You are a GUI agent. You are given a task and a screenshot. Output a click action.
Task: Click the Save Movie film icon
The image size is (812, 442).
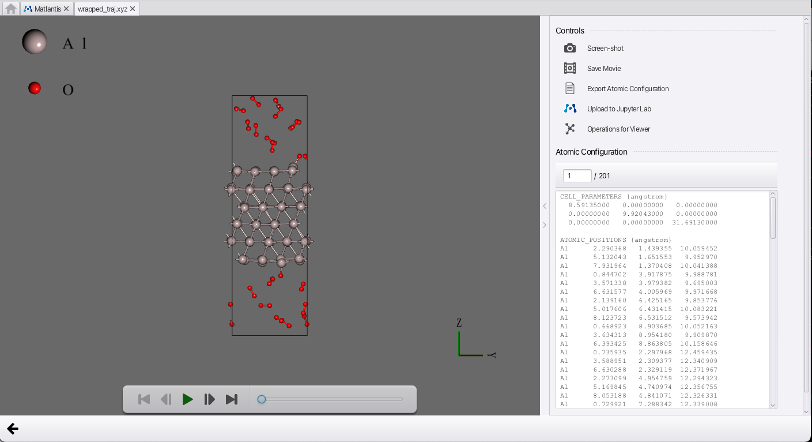570,68
